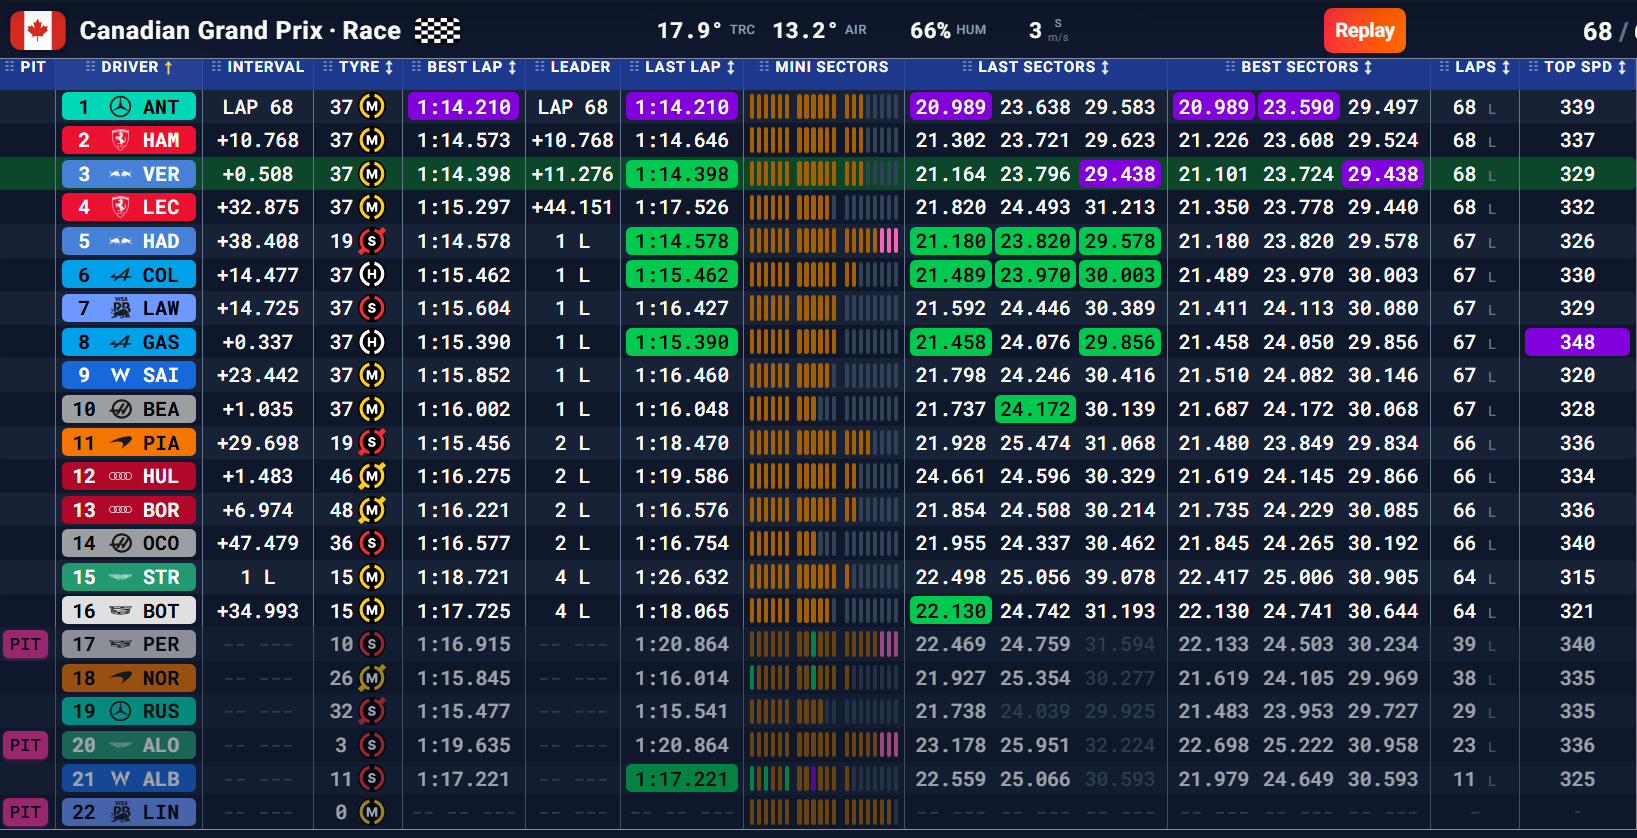Sort by BEST SECTORS using the arrows
1637x838 pixels.
[1368, 67]
